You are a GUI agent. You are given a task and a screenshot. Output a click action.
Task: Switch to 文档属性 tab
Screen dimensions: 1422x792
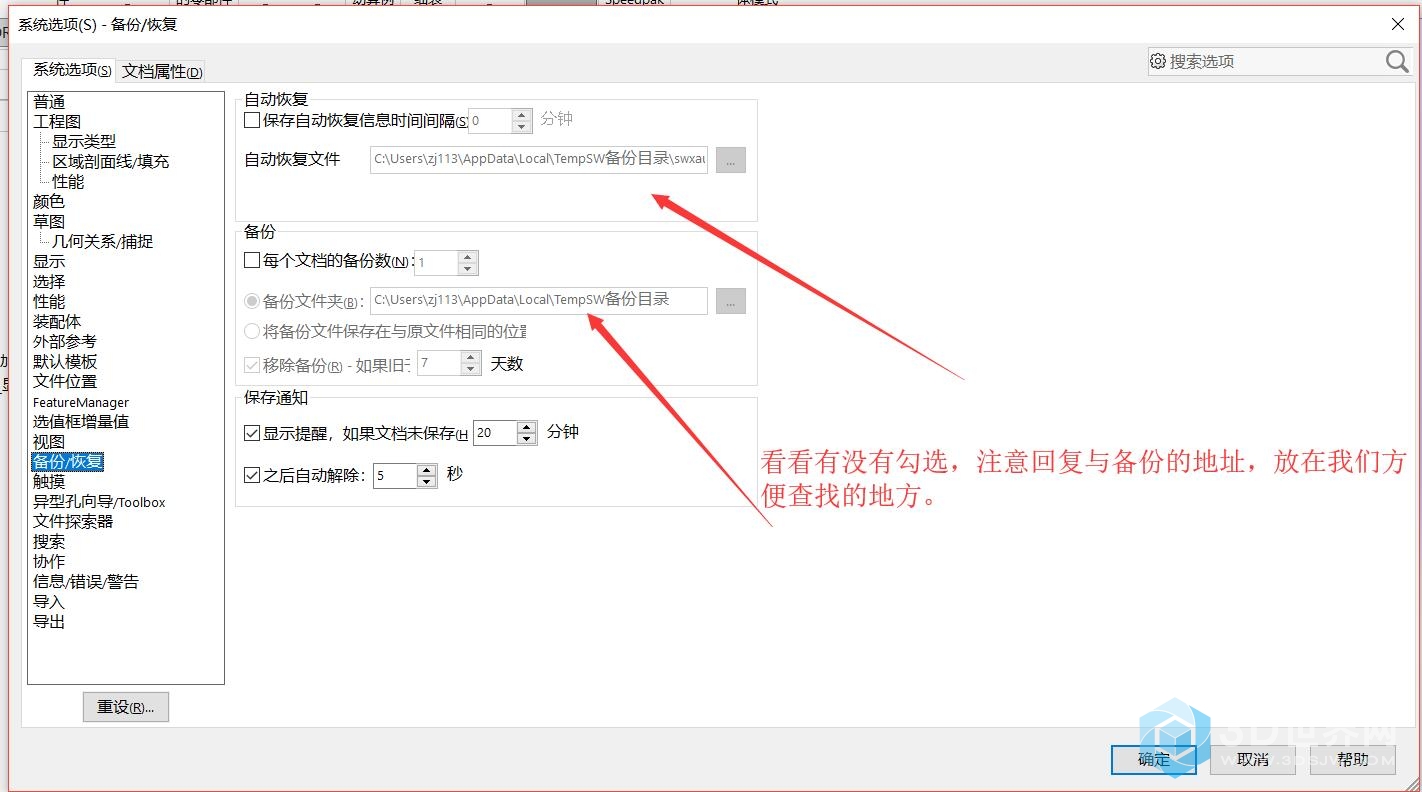(162, 71)
